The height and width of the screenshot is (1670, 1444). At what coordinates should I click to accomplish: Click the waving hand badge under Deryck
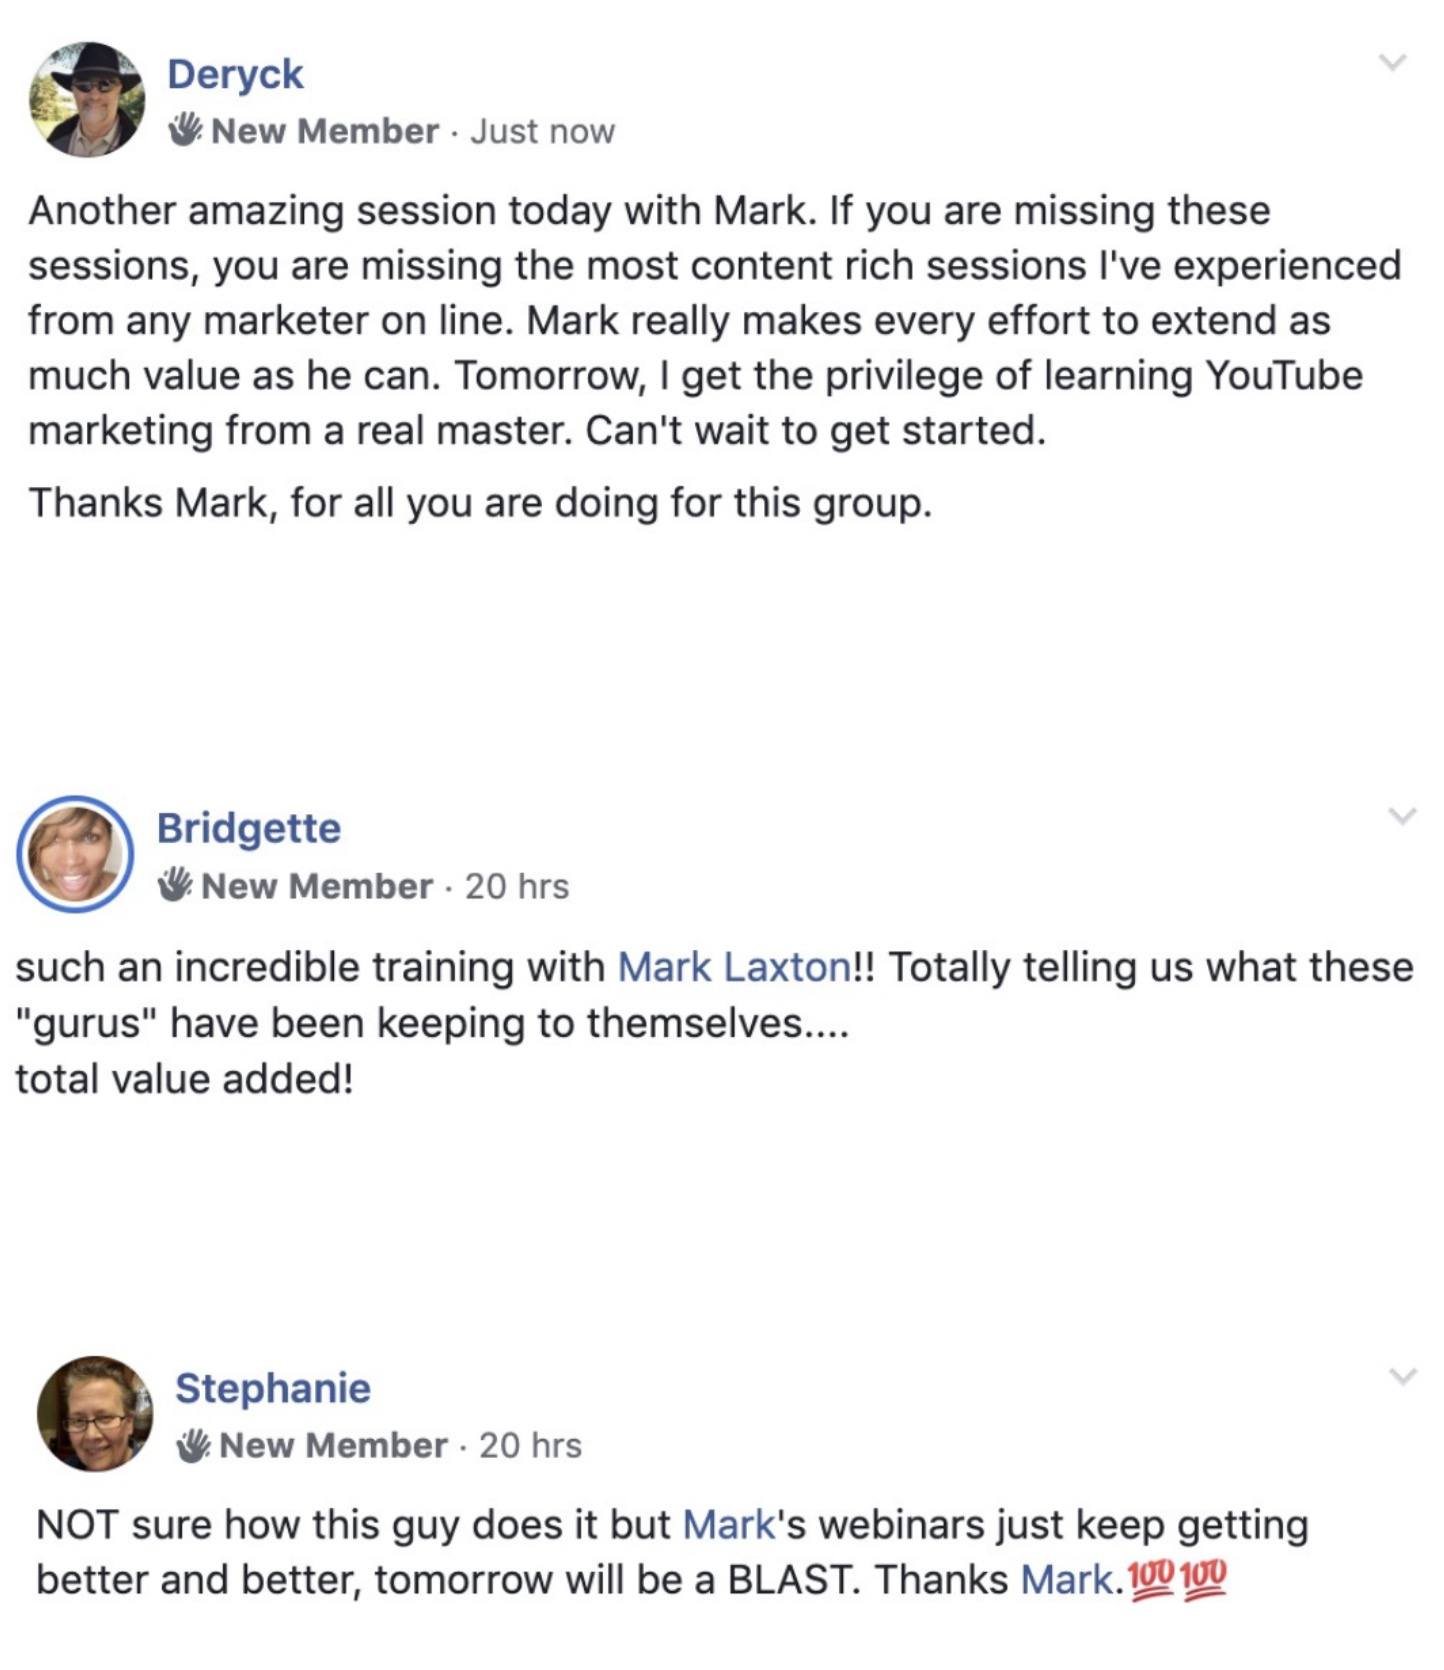click(186, 130)
